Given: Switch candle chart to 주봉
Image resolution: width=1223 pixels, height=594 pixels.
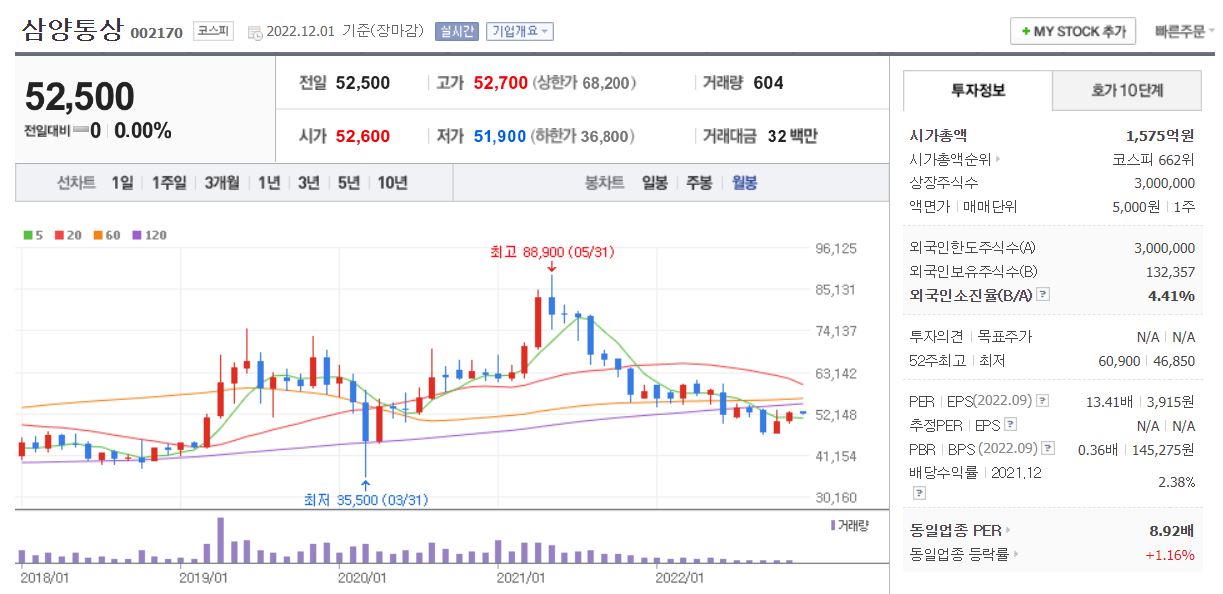Looking at the screenshot, I should (699, 182).
